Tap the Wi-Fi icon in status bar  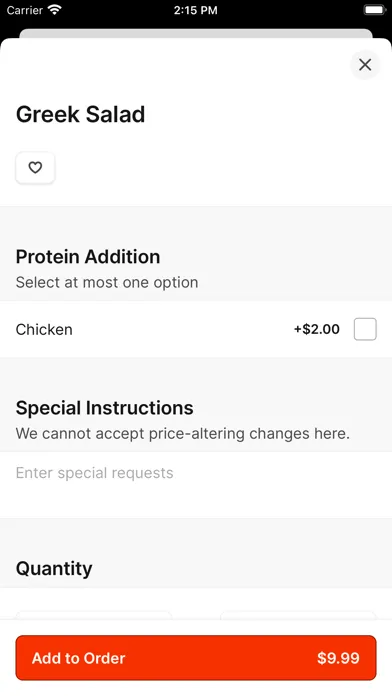pos(55,10)
